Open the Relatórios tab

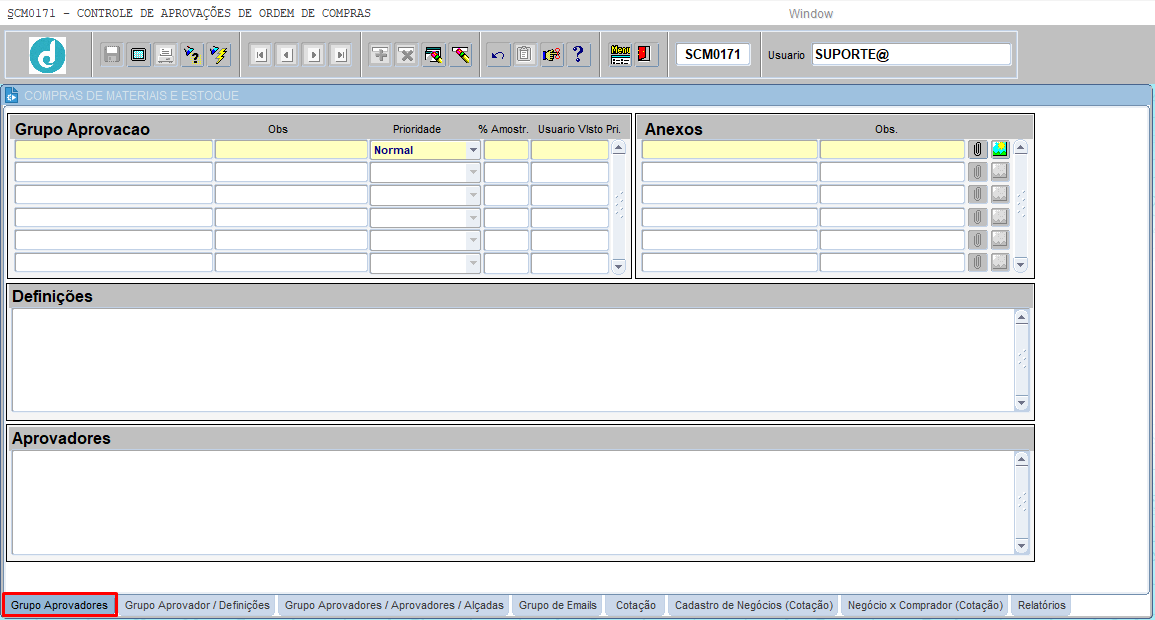coord(1042,605)
